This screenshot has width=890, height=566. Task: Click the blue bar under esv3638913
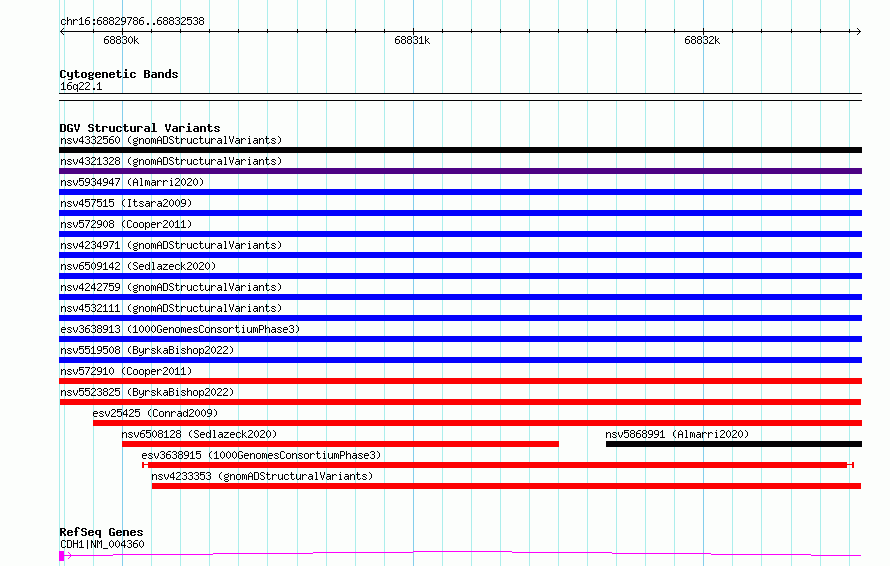460,339
